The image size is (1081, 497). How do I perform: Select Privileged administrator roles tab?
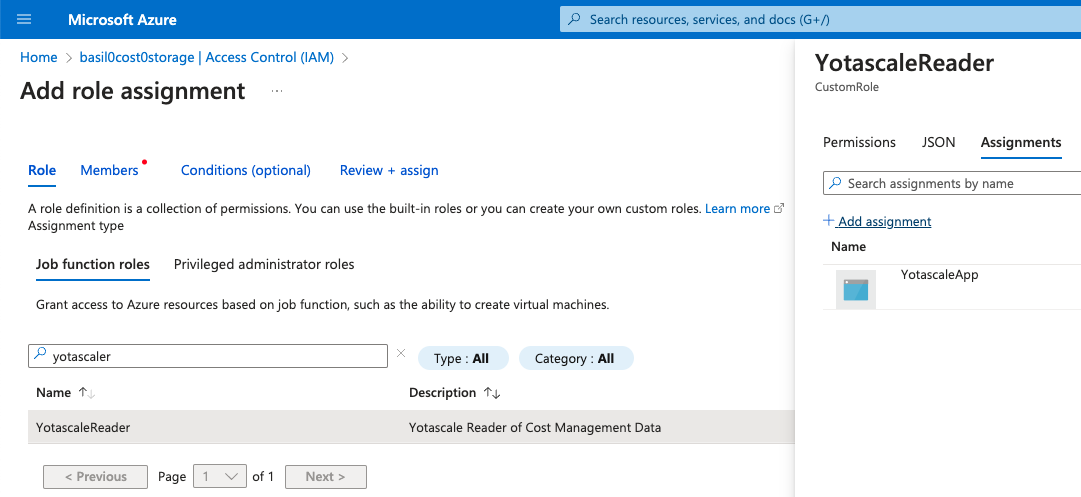point(264,264)
